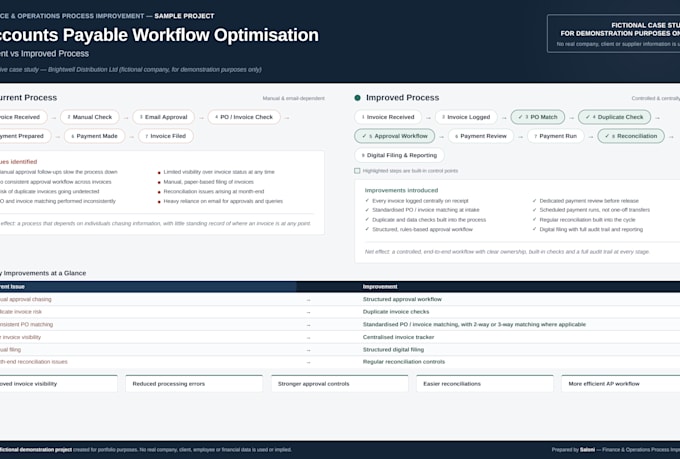Click the 'Reduced processing errors' benefit card
Viewport: 680px width, 459px height.
pos(194,384)
